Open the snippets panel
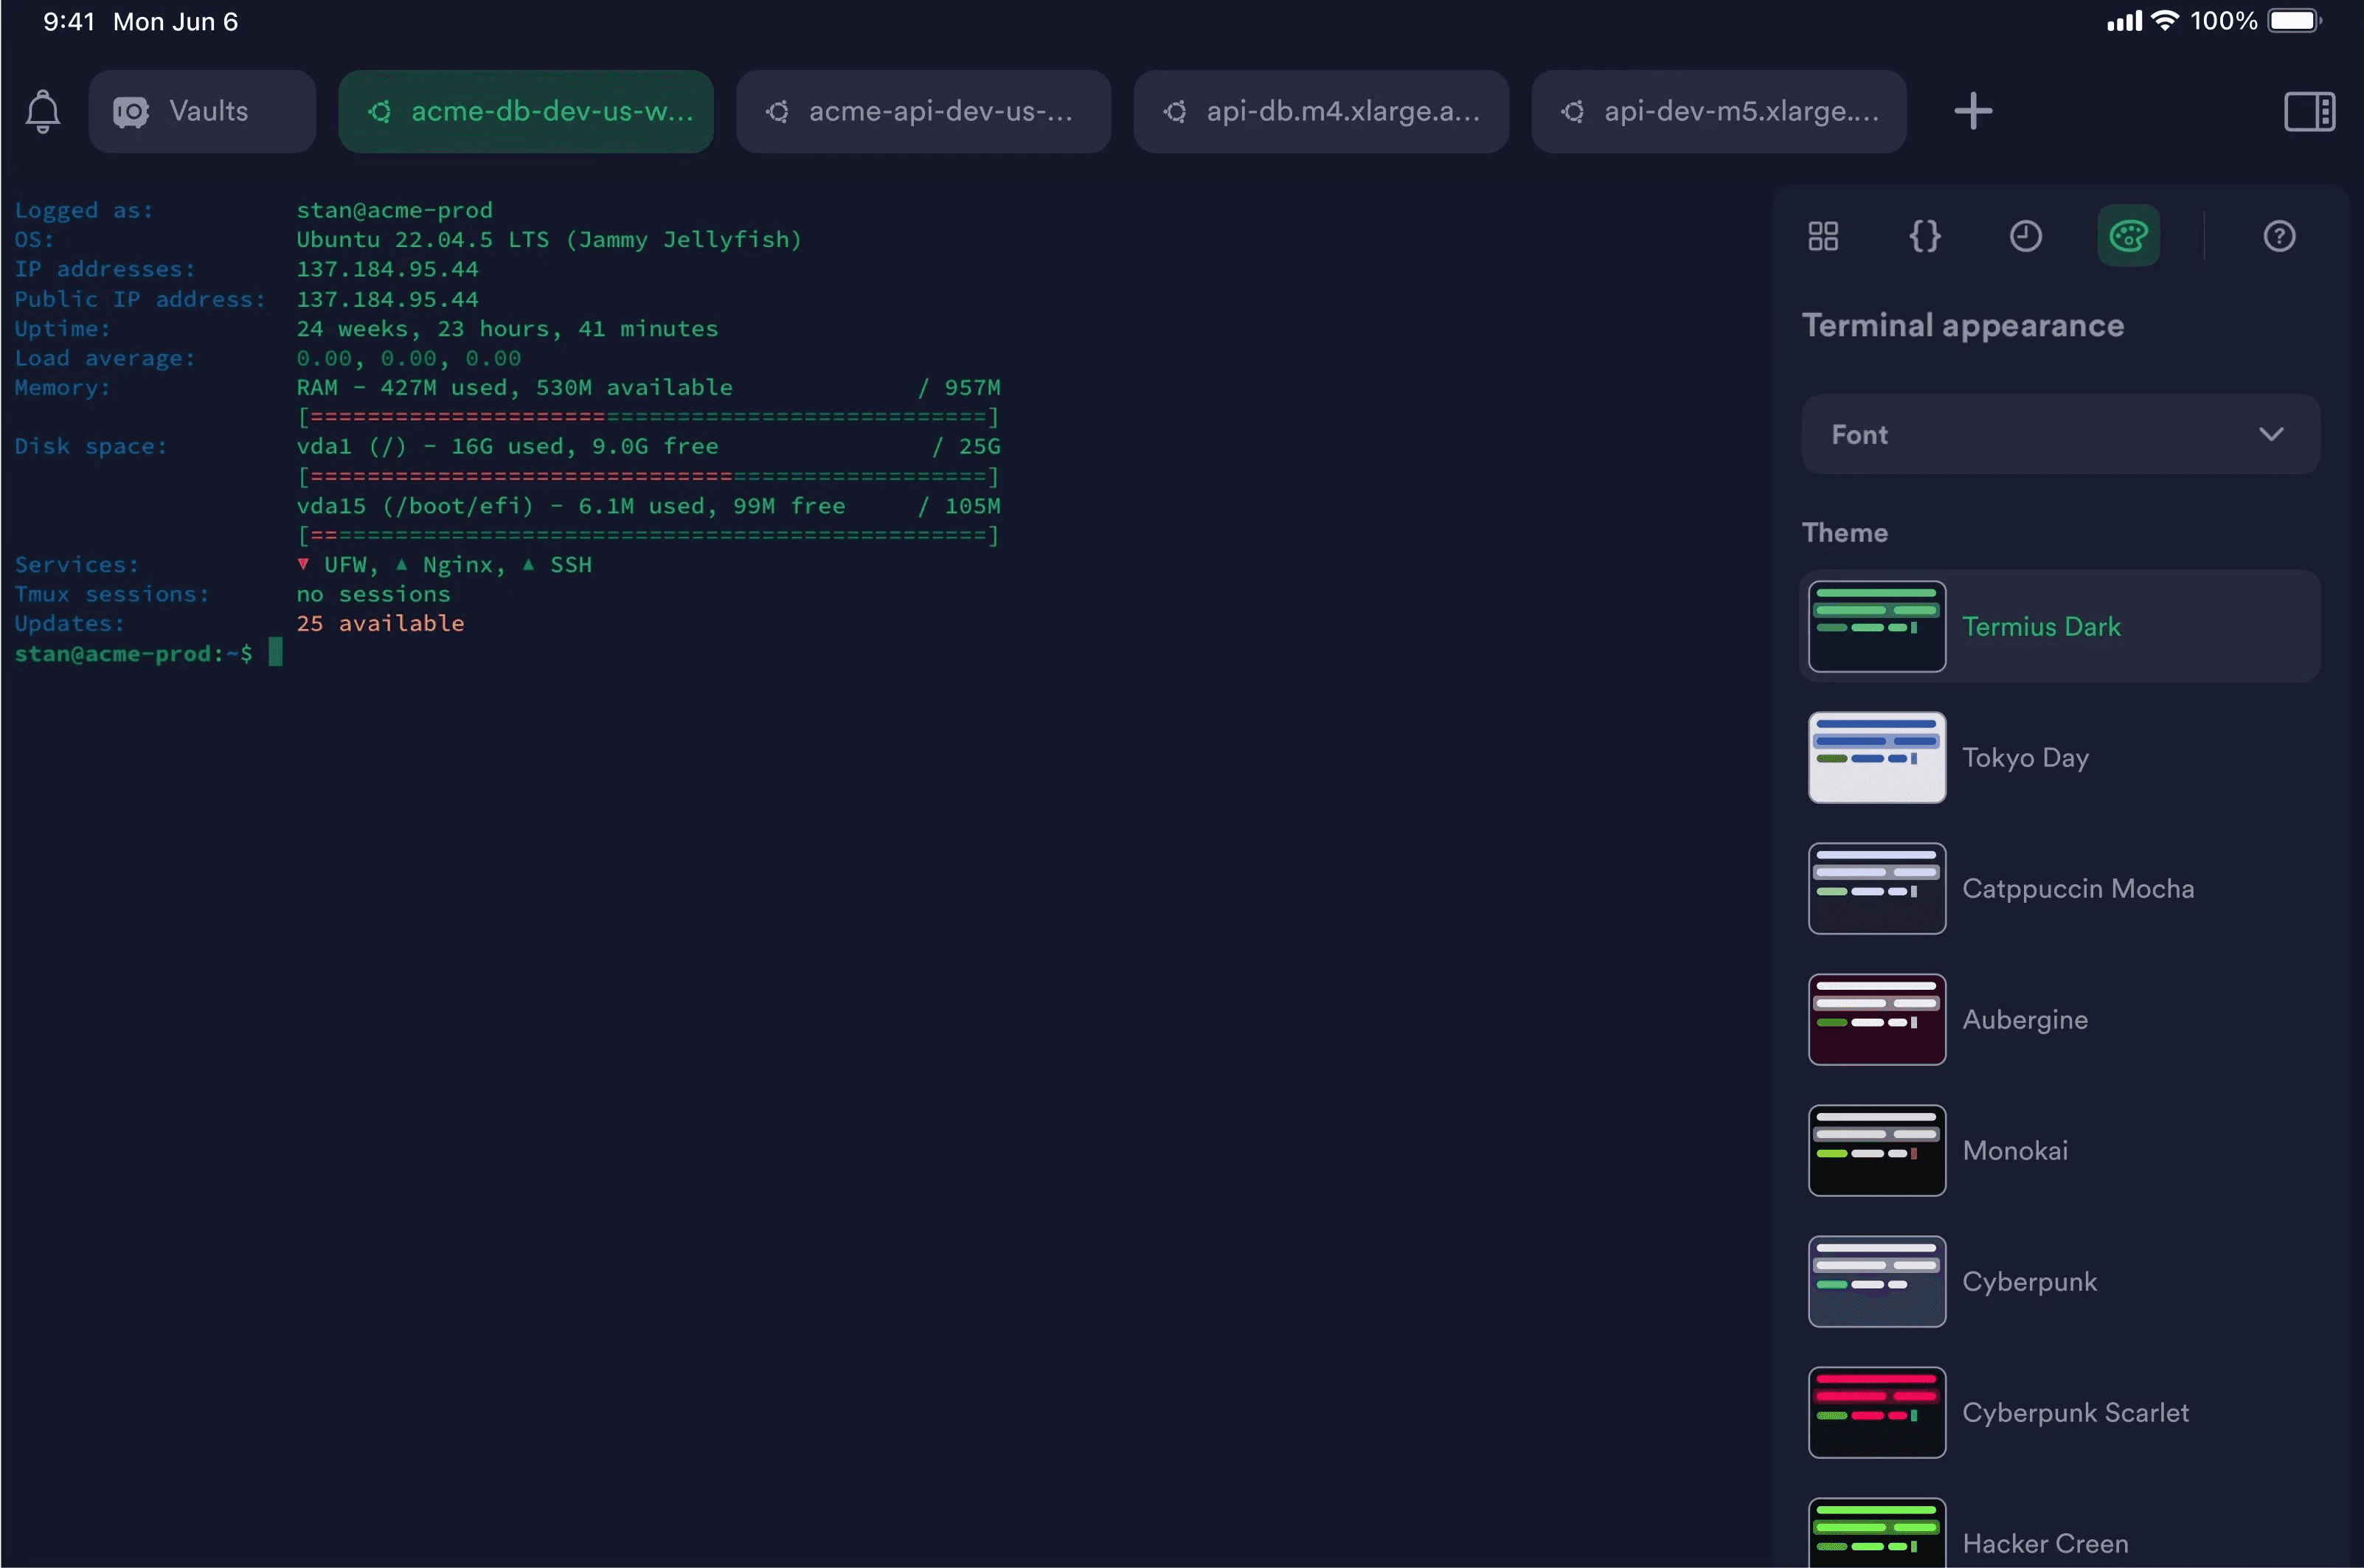2364x1568 pixels. (x=1925, y=236)
